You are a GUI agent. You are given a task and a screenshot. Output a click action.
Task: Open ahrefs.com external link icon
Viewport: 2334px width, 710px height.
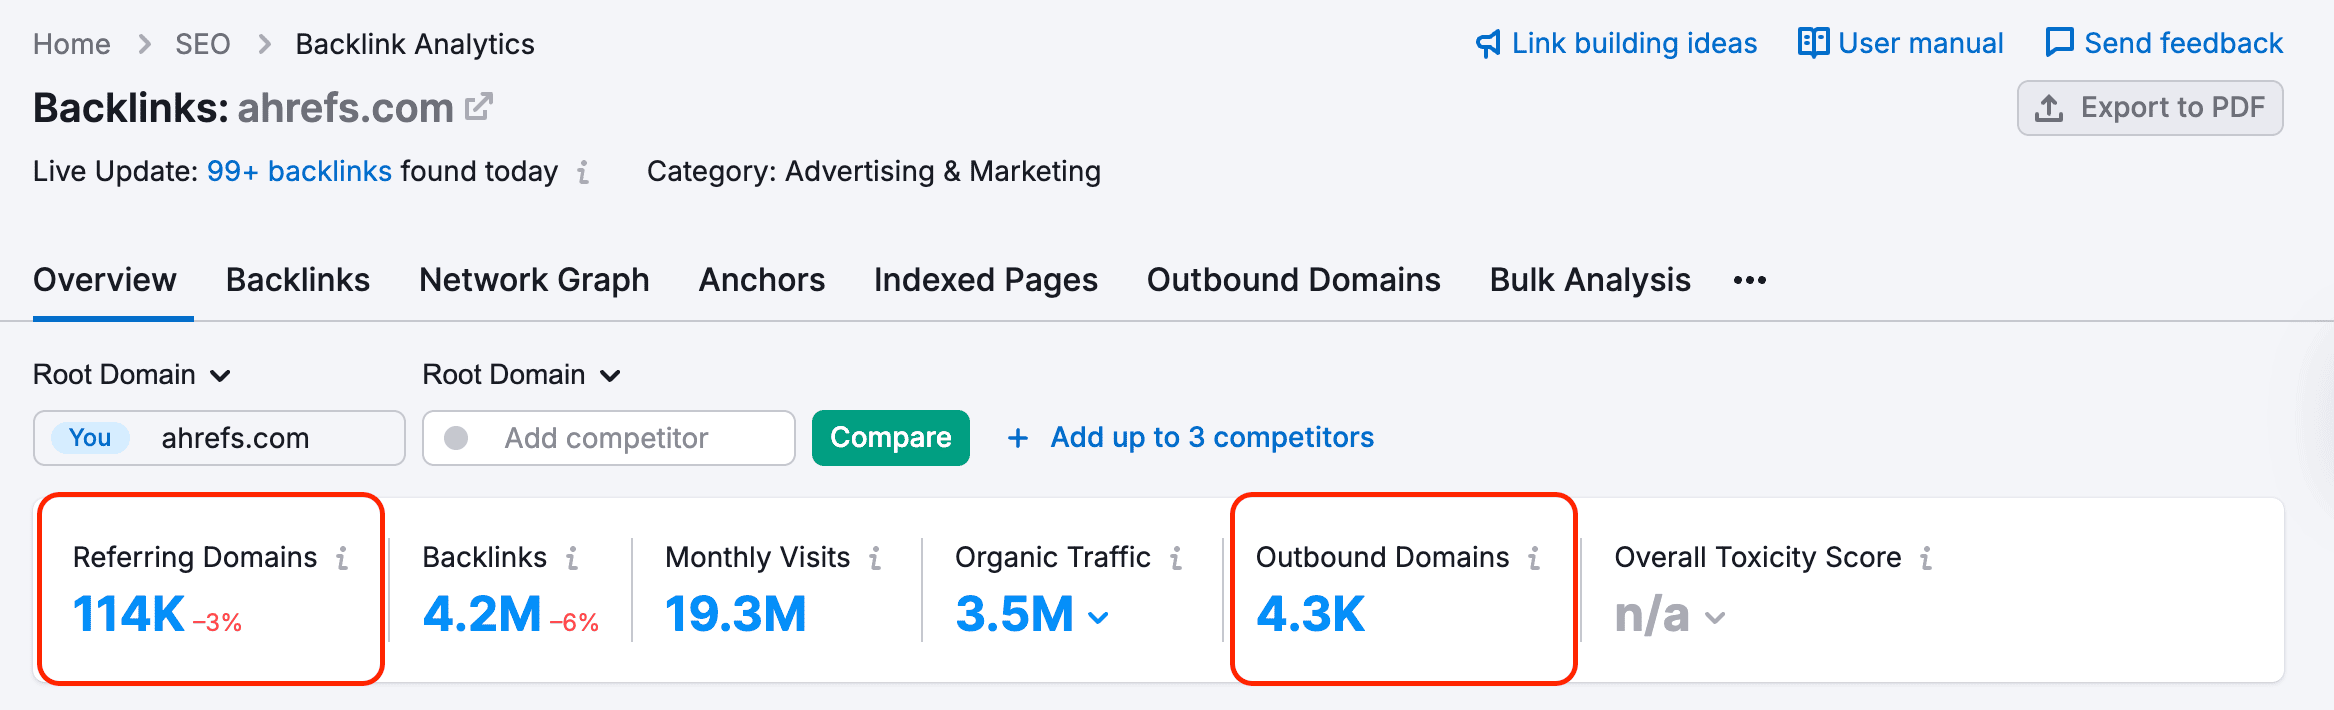[x=480, y=106]
